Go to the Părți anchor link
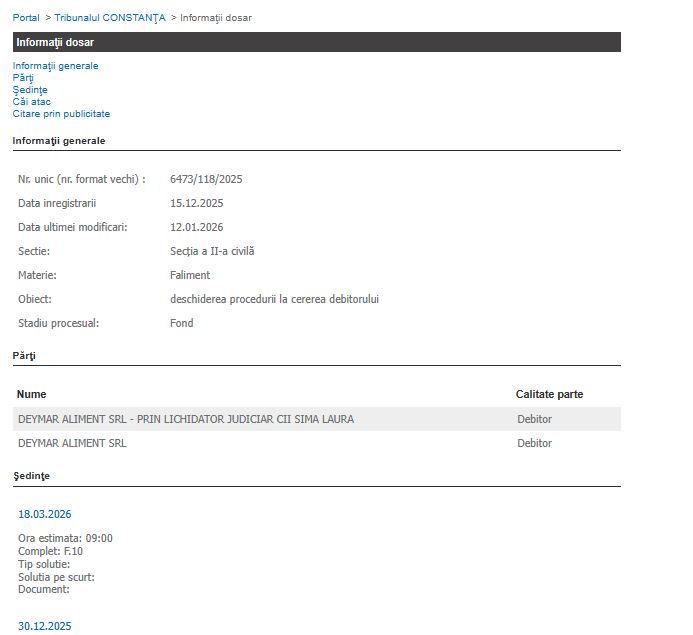Screen dimensions: 693x635 click(22, 78)
